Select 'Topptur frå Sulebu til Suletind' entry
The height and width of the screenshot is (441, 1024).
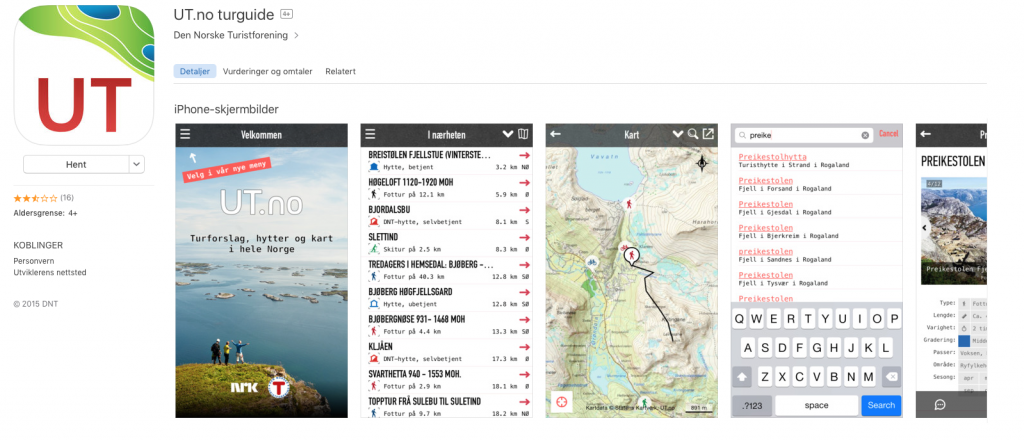(x=447, y=406)
